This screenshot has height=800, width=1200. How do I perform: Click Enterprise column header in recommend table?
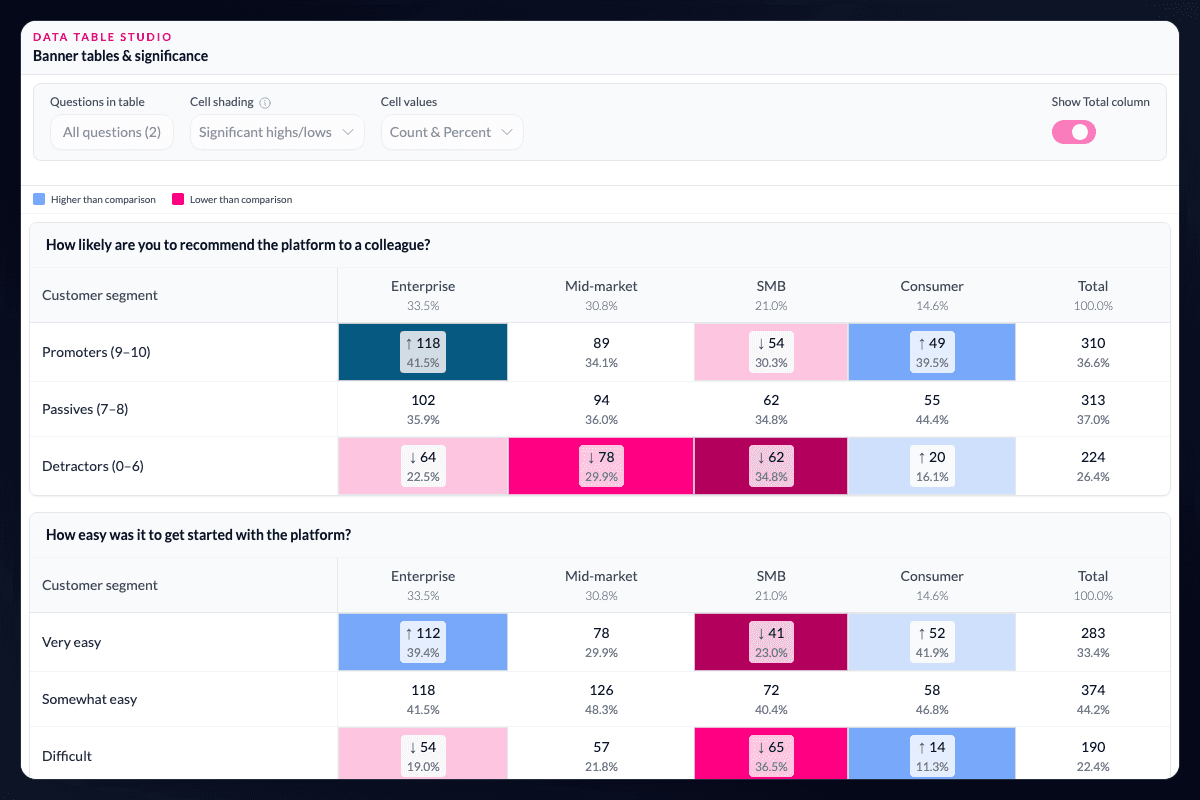pos(423,295)
